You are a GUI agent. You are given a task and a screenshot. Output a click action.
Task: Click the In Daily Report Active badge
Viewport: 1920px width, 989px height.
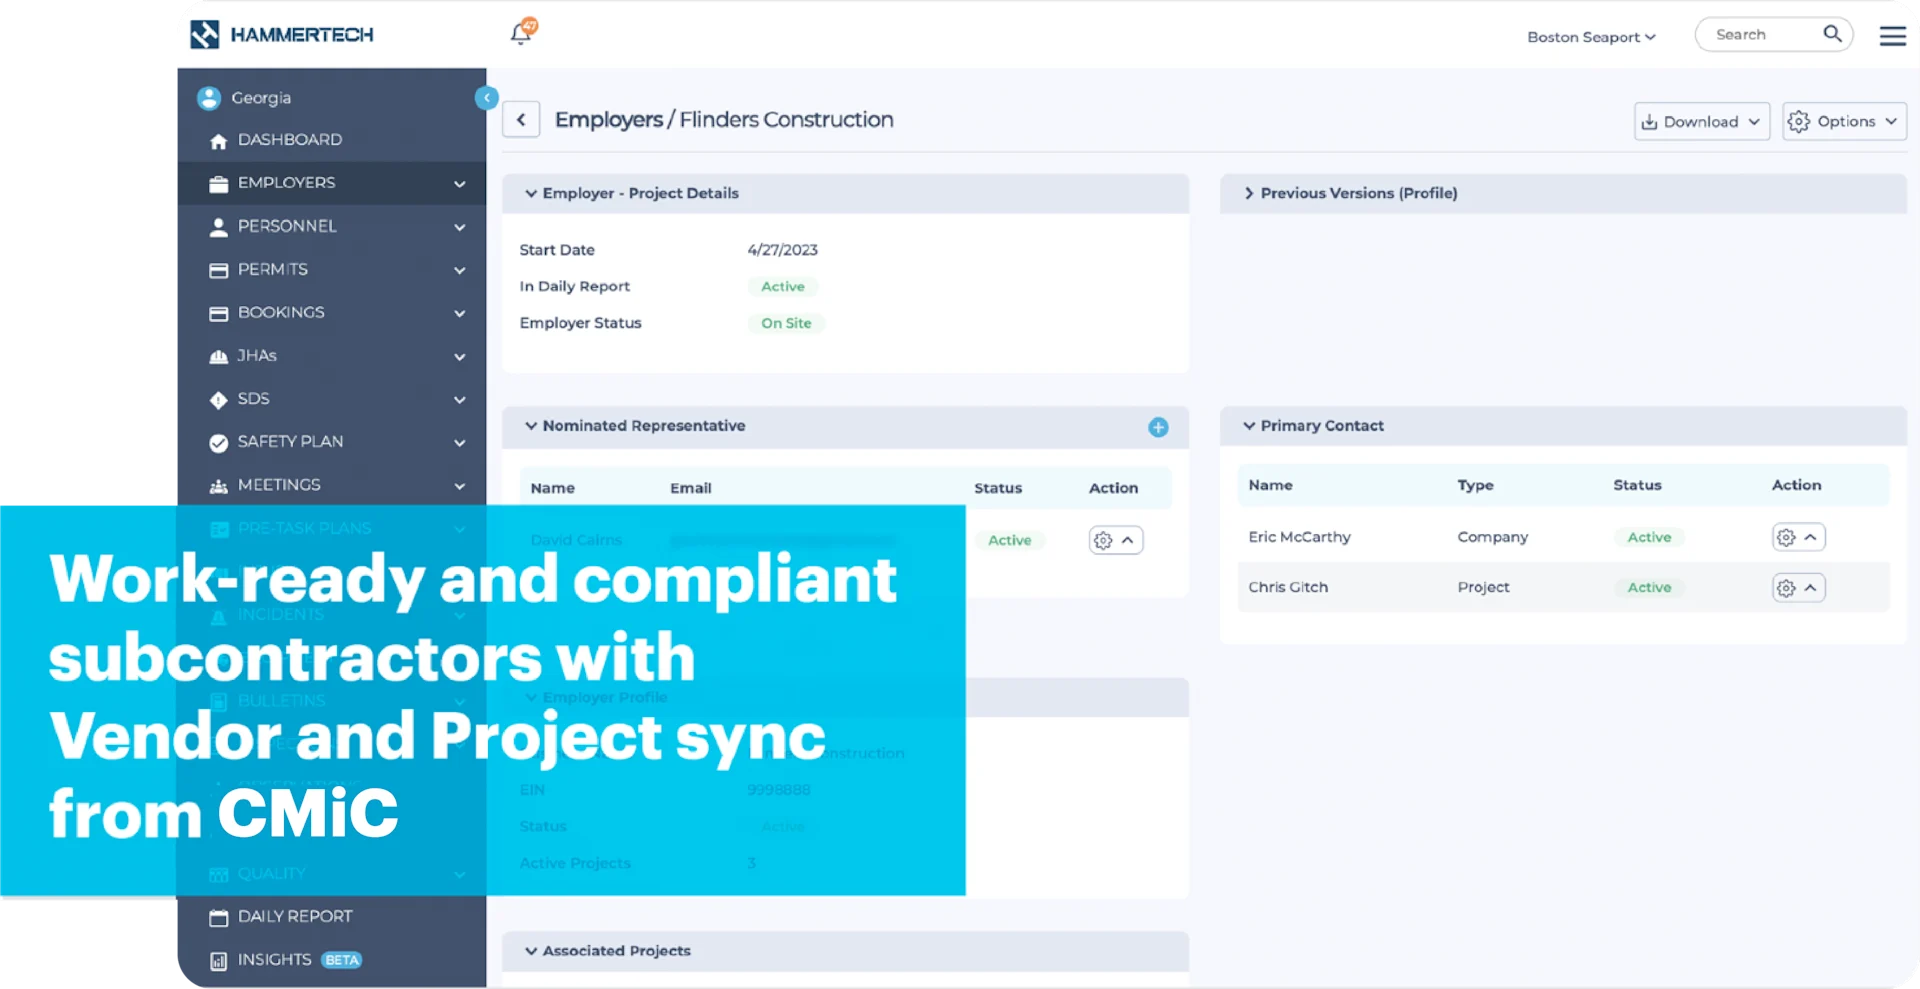[x=783, y=287]
